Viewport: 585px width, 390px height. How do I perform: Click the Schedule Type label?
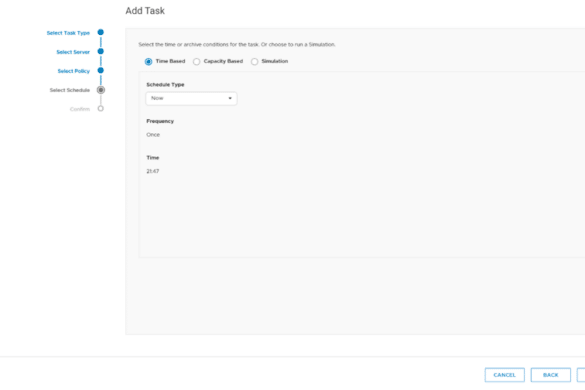coord(165,85)
